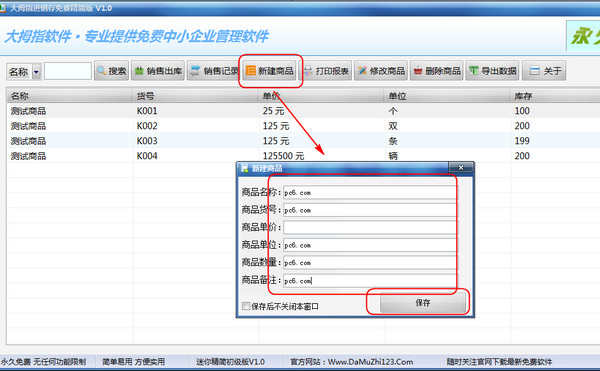Click 新建商品 toolbar button
The height and width of the screenshot is (371, 600).
click(270, 71)
